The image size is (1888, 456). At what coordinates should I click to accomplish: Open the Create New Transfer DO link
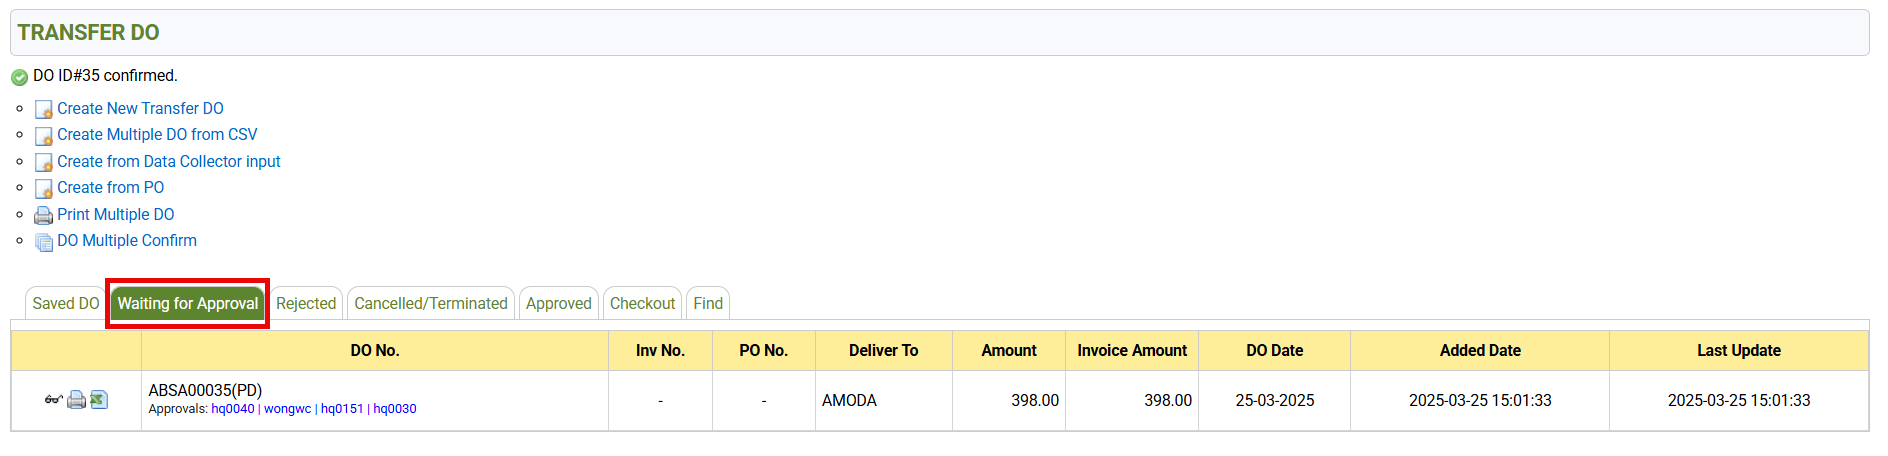point(140,108)
